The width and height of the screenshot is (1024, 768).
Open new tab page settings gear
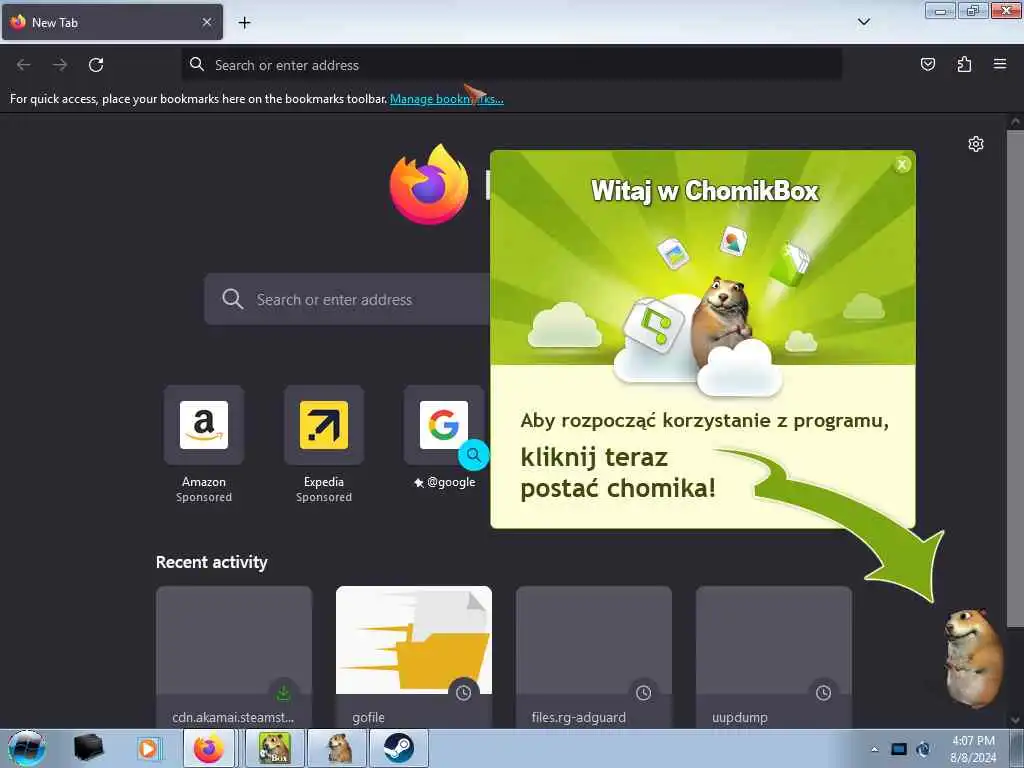tap(976, 144)
